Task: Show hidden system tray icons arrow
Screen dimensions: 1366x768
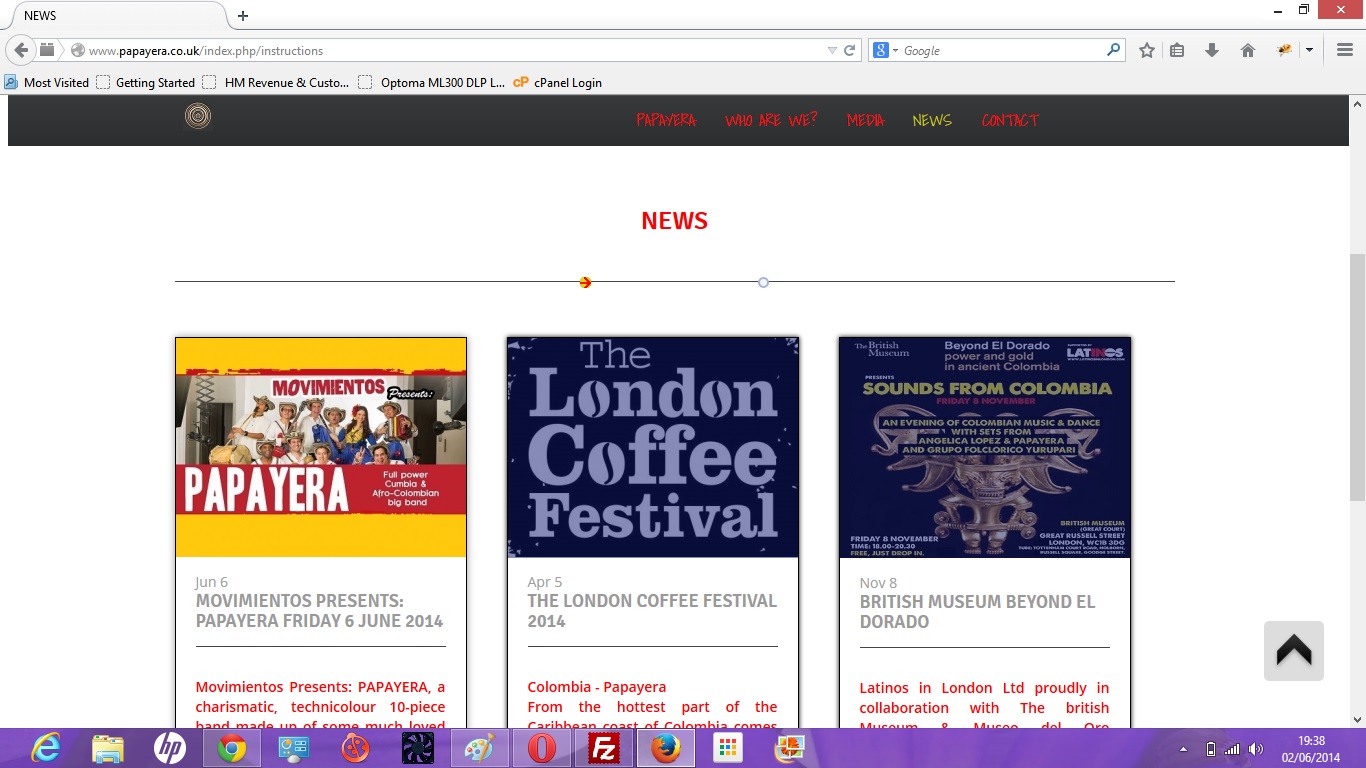Action: point(1184,749)
